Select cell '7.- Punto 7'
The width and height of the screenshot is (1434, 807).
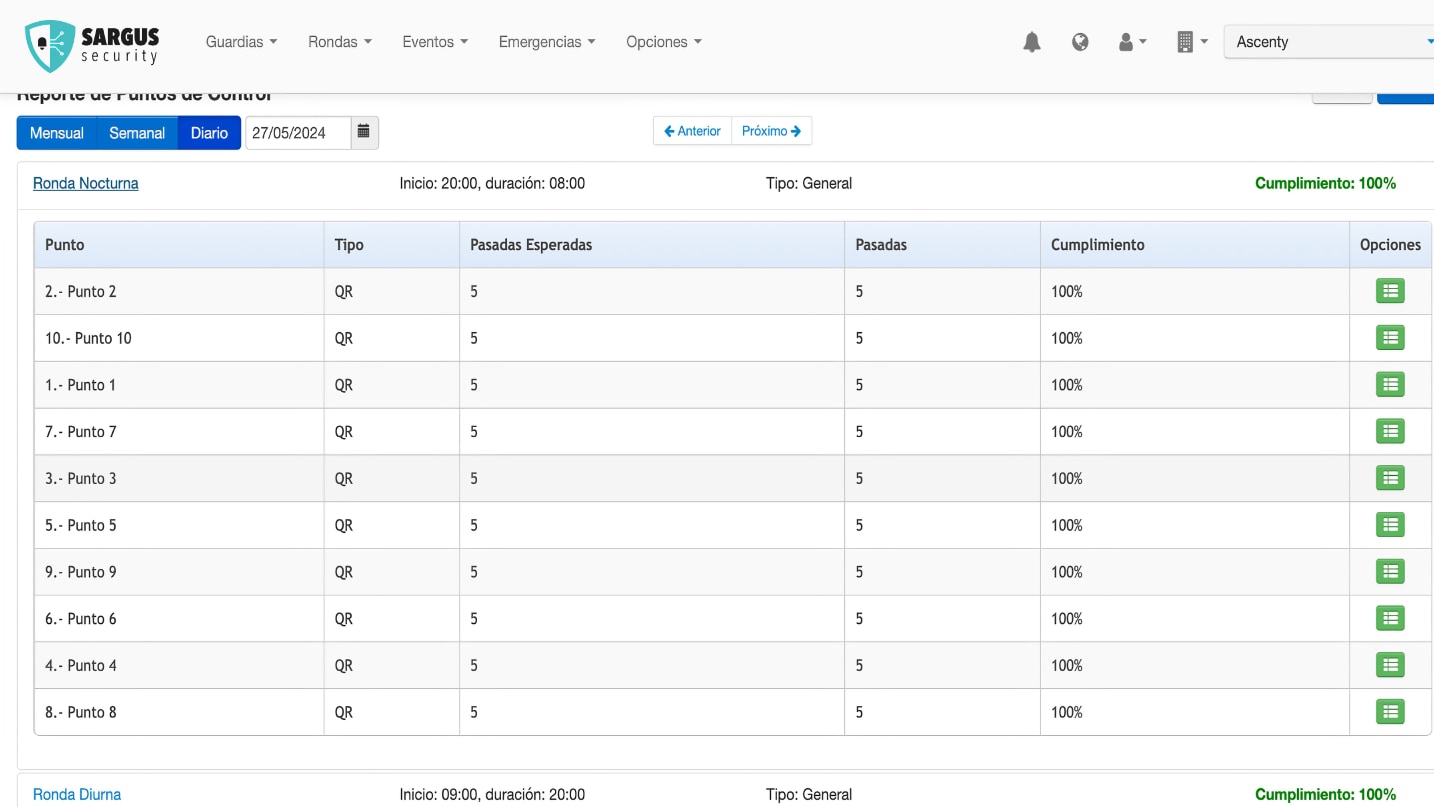coord(179,431)
